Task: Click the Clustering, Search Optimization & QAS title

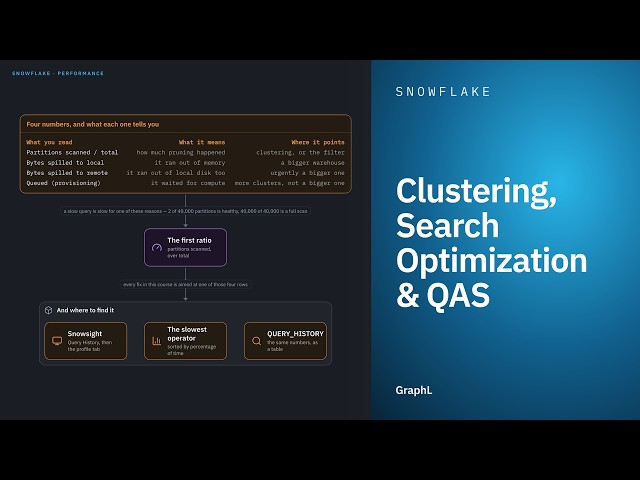Action: click(491, 242)
